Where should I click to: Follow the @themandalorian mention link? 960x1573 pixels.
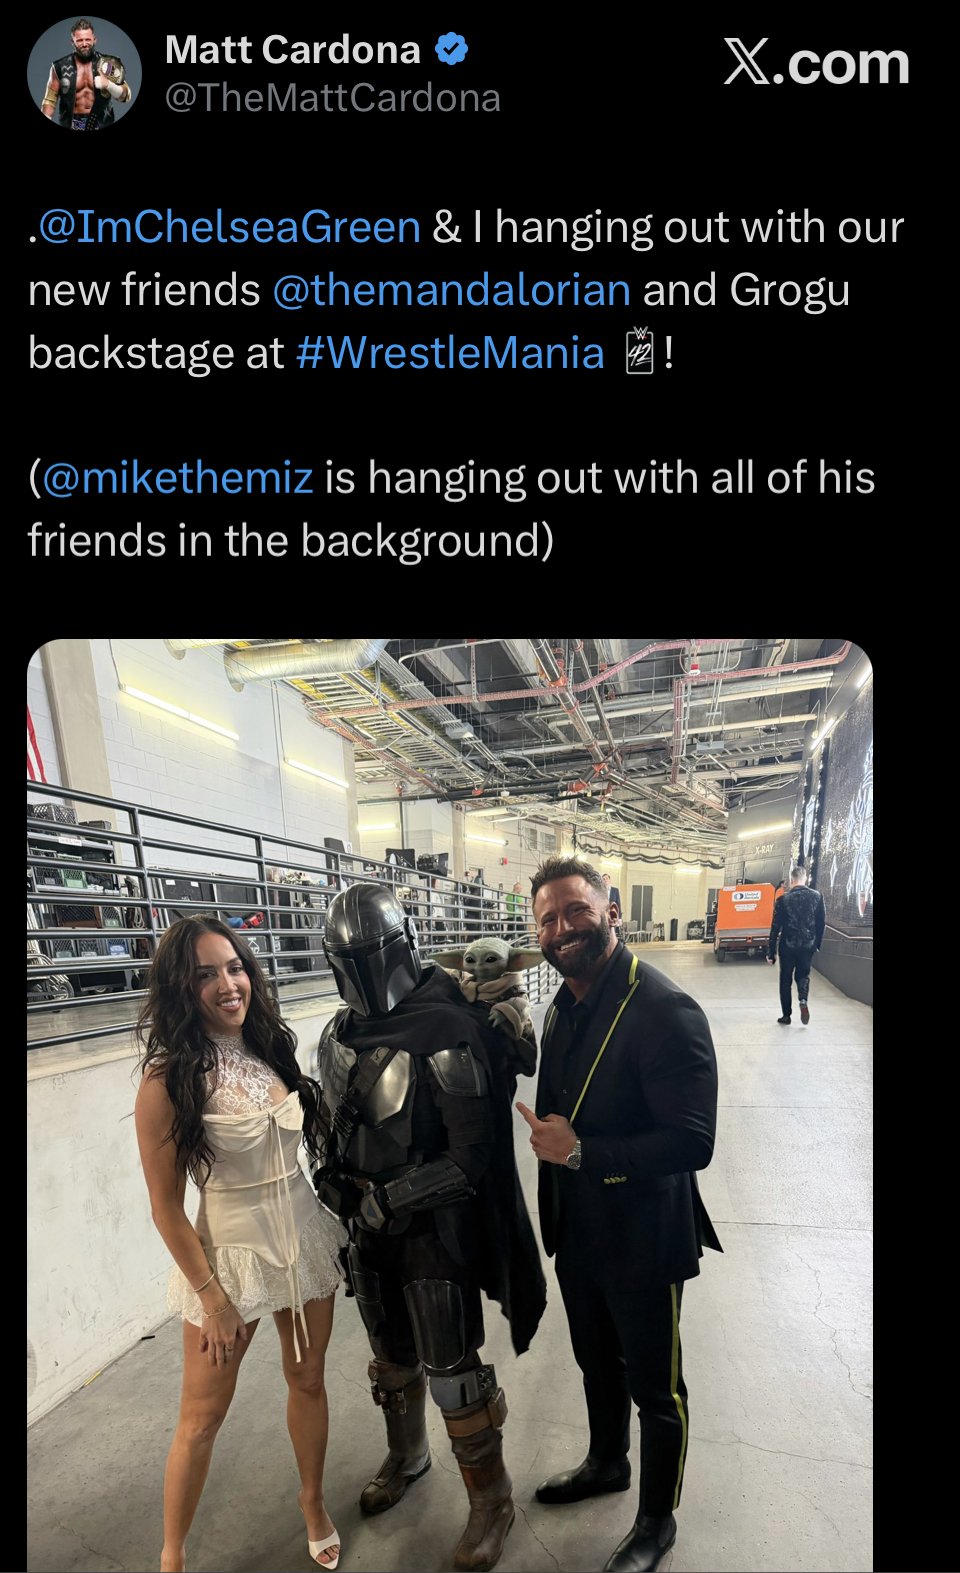tap(451, 290)
